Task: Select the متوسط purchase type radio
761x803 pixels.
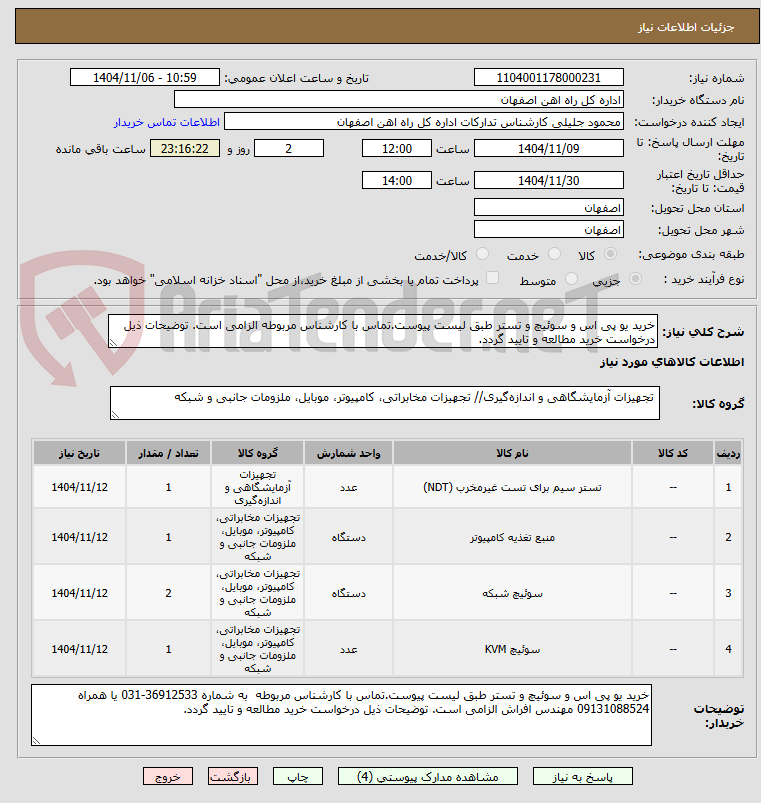Action: (x=571, y=279)
